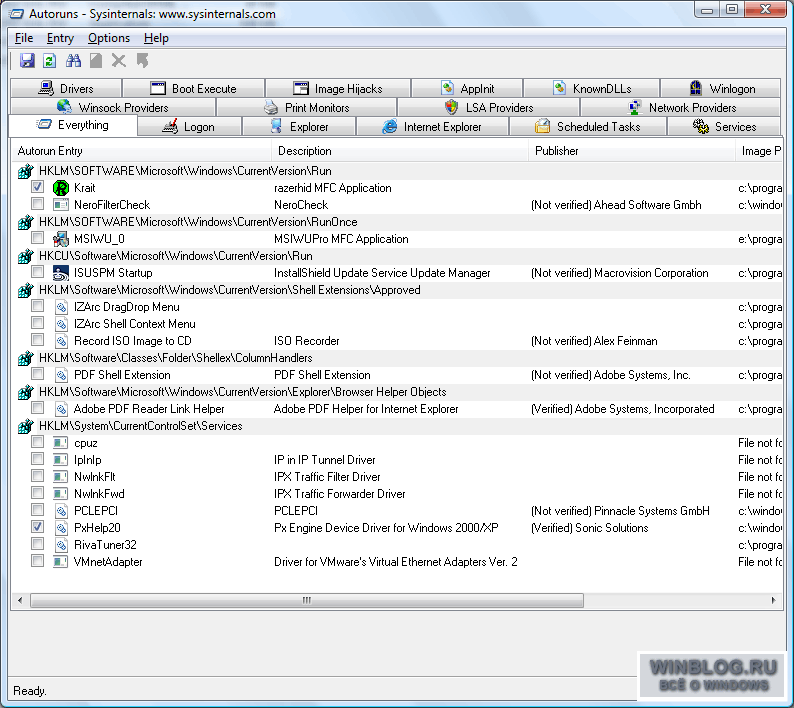Click the RivaTuner32 entry icon
The image size is (794, 708).
61,545
